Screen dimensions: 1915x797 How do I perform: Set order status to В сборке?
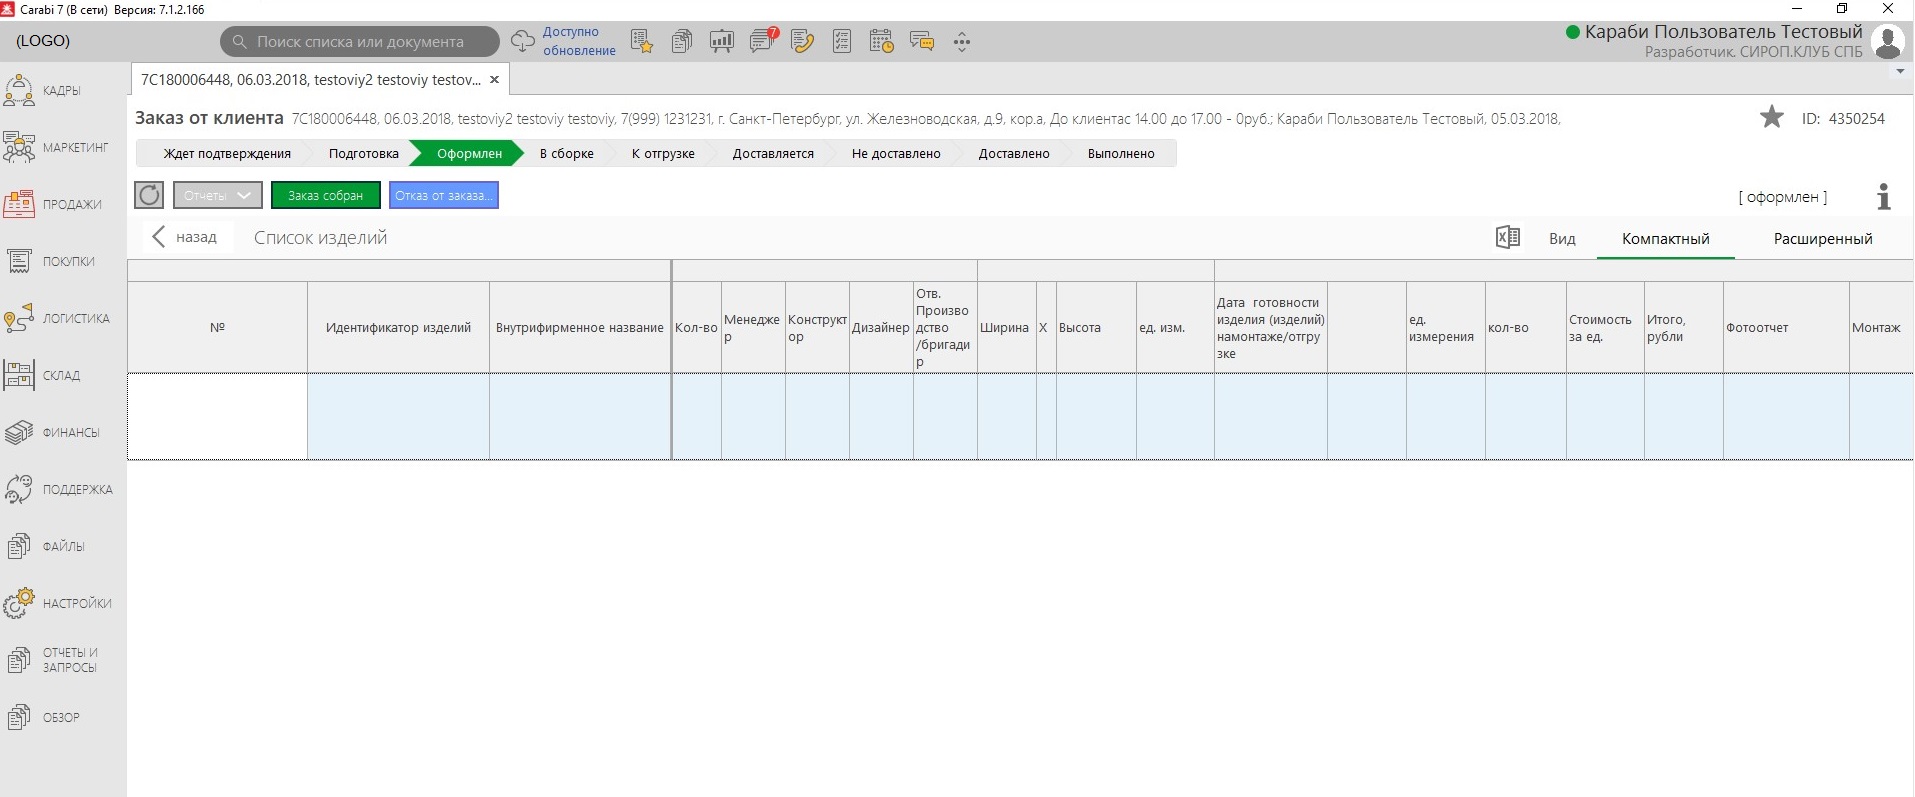click(566, 154)
